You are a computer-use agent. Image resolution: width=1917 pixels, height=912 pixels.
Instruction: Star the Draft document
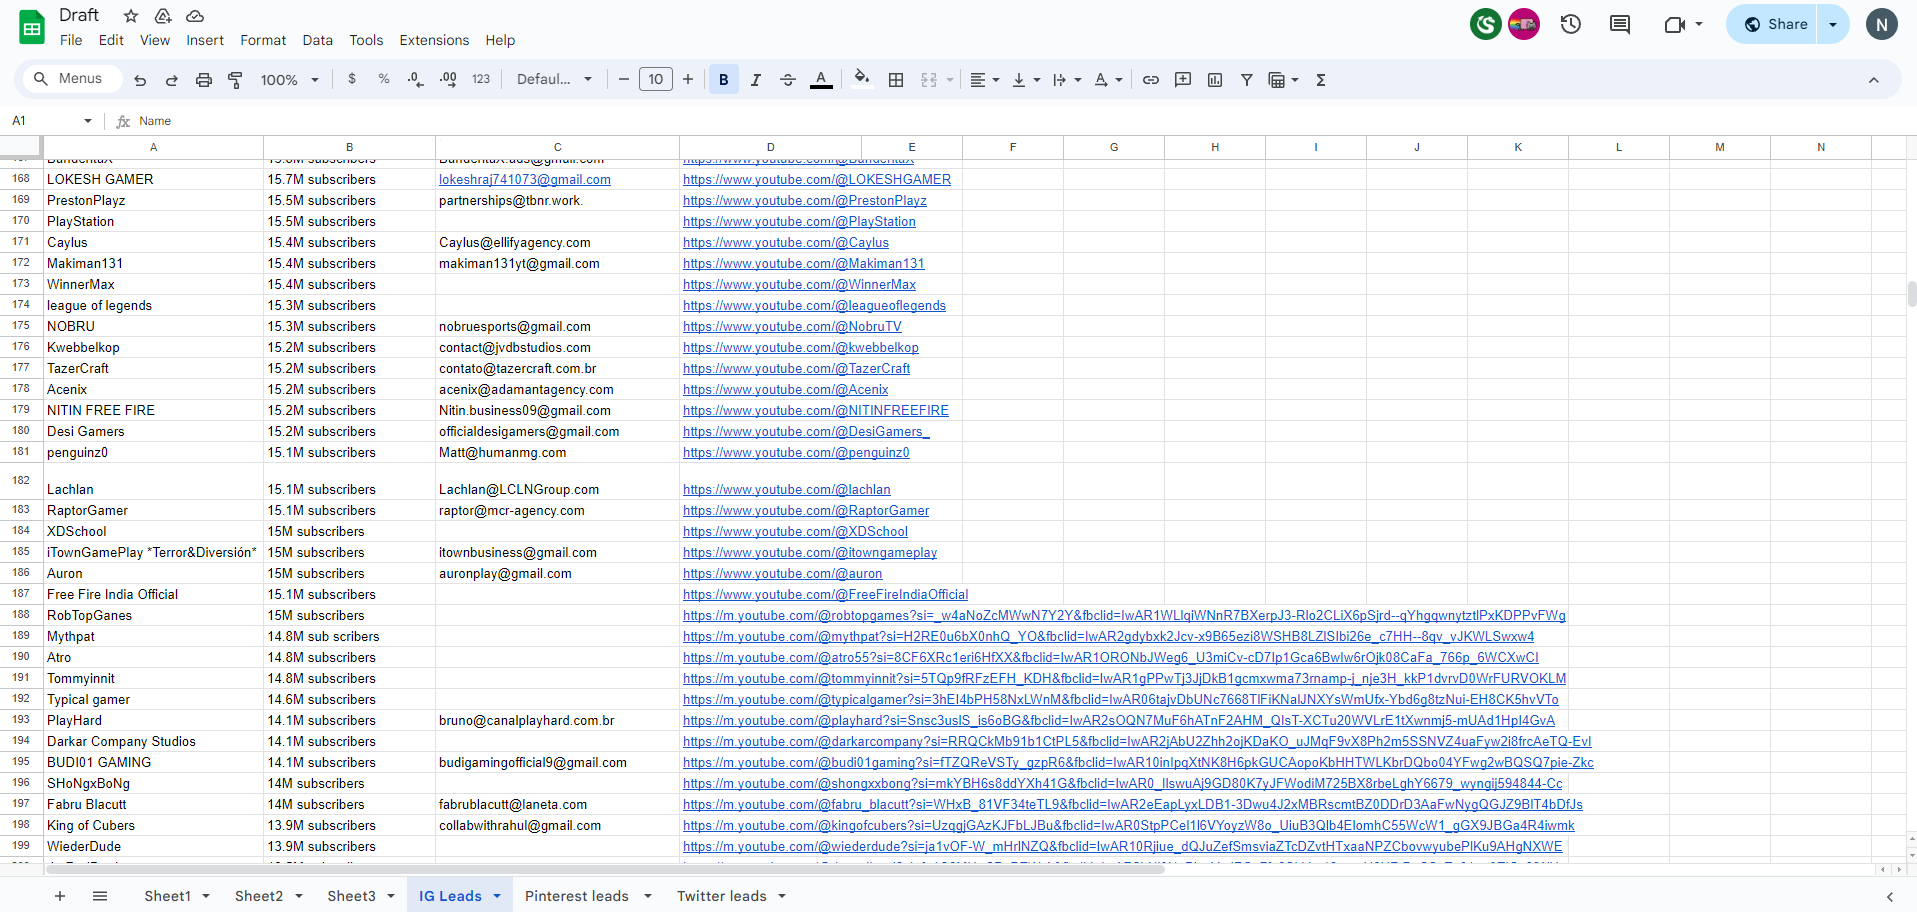(131, 15)
